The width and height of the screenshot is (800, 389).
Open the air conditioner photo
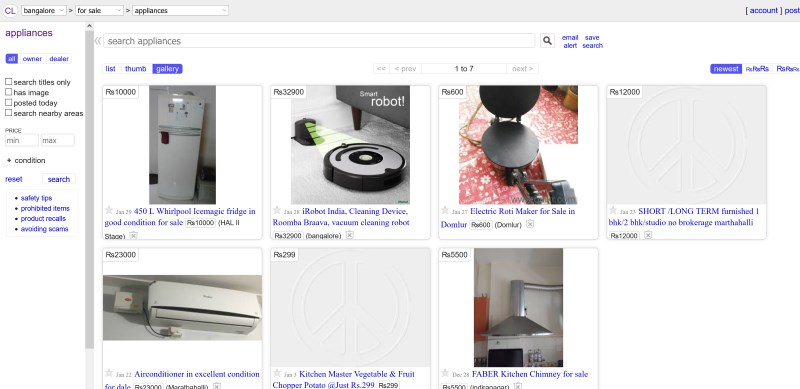click(x=182, y=308)
